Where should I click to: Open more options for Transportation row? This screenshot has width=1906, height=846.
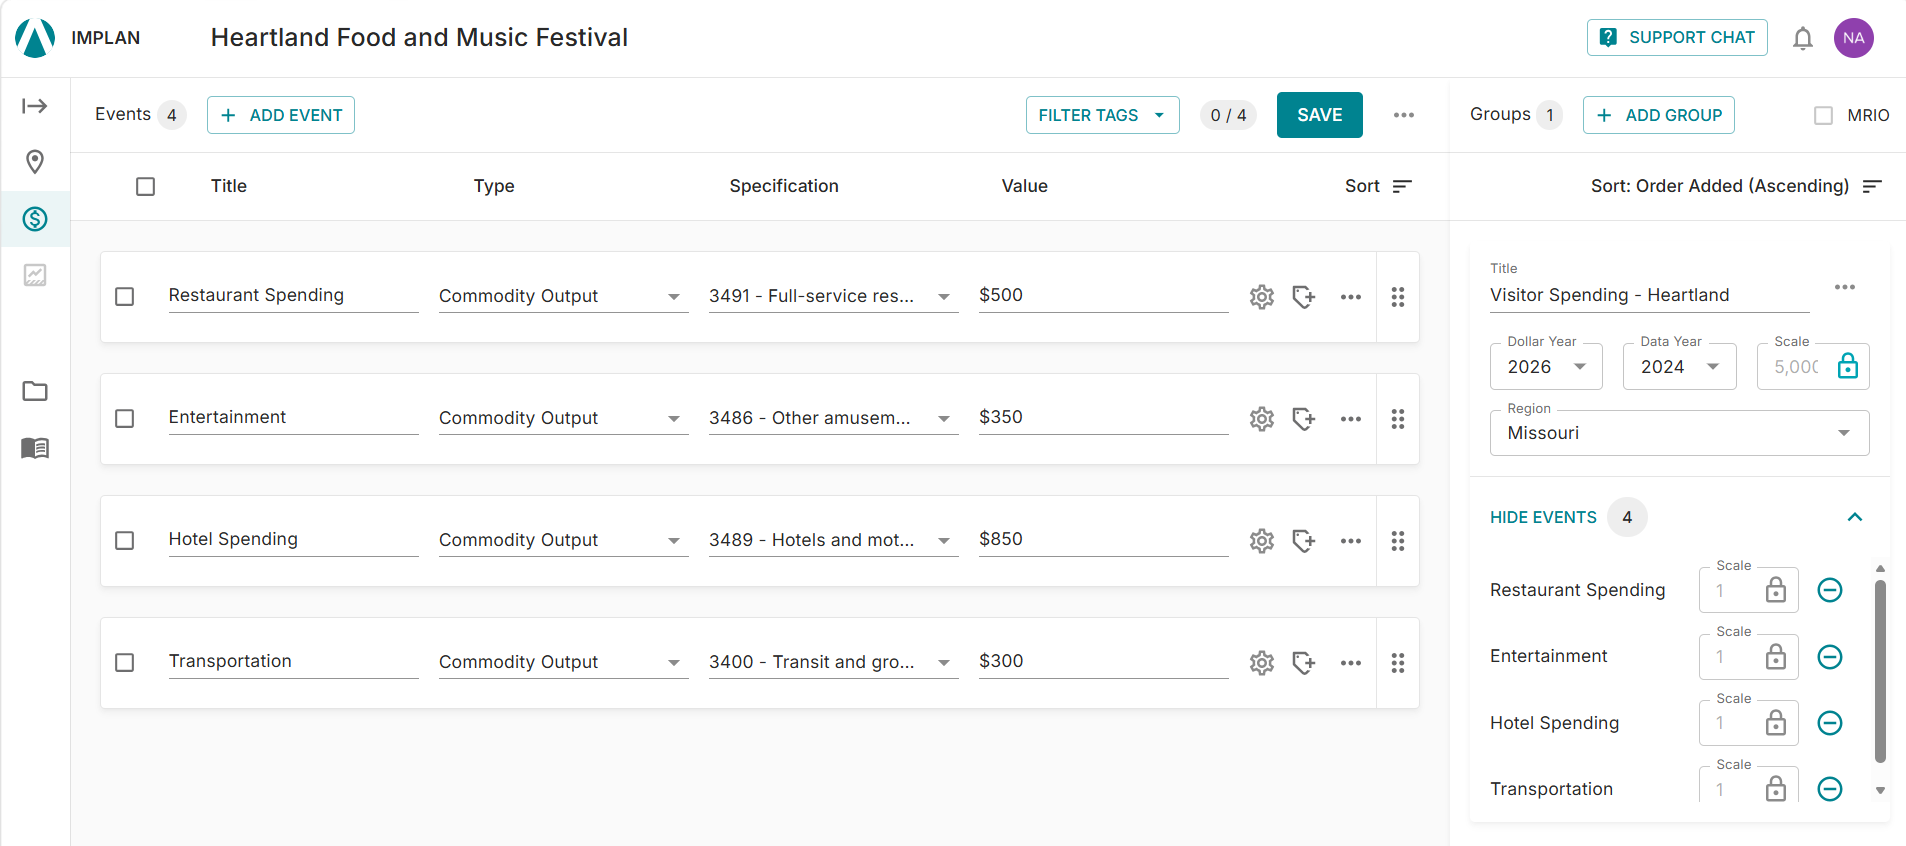[1351, 663]
